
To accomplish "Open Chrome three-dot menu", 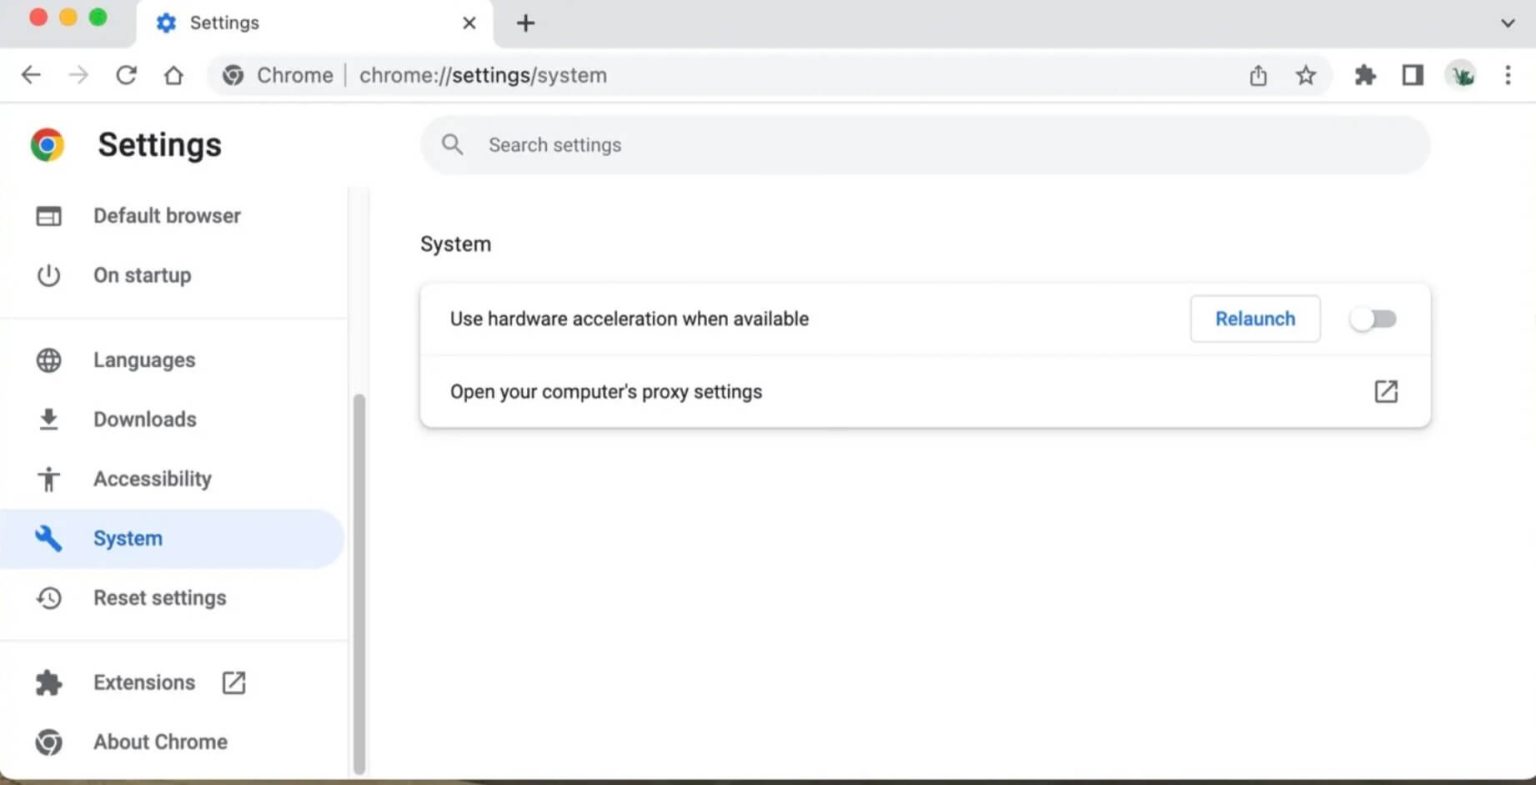I will [x=1508, y=75].
